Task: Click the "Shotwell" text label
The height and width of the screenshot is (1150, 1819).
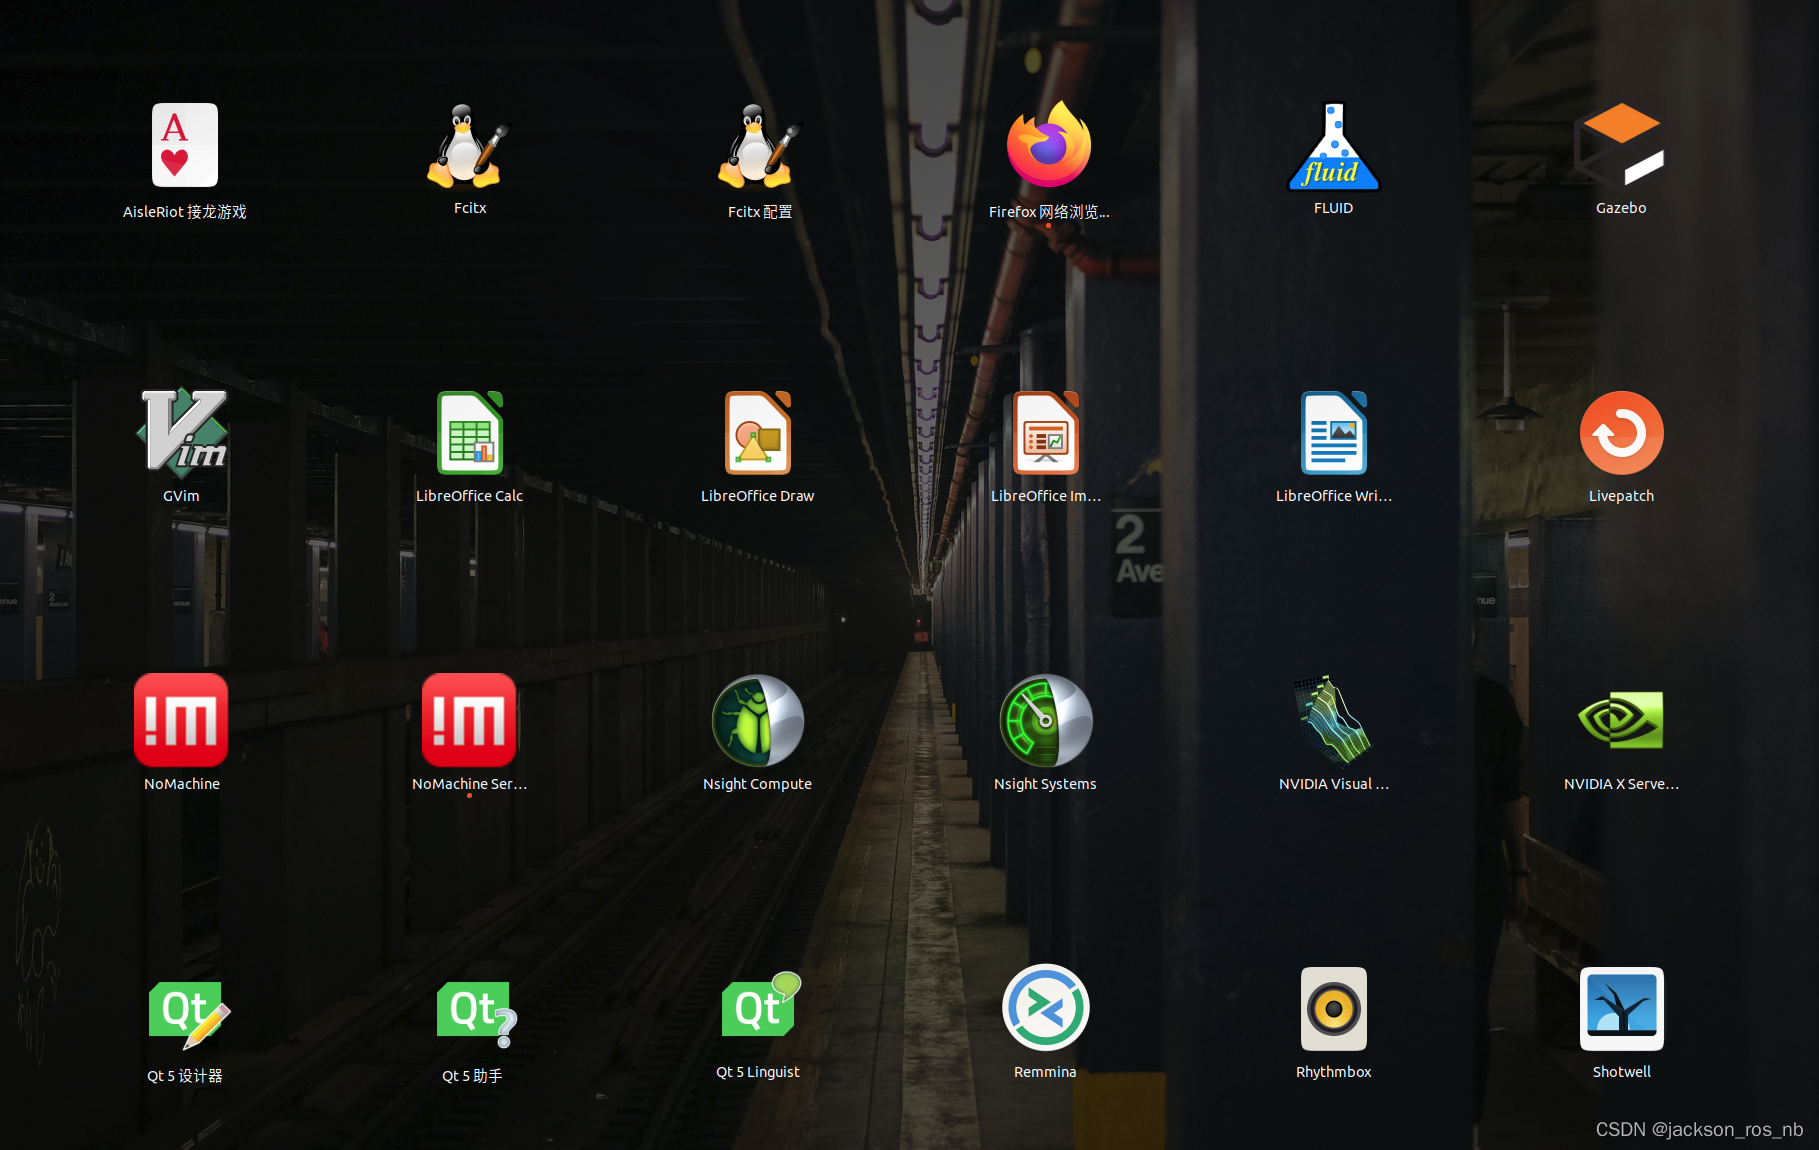Action: [1621, 1072]
